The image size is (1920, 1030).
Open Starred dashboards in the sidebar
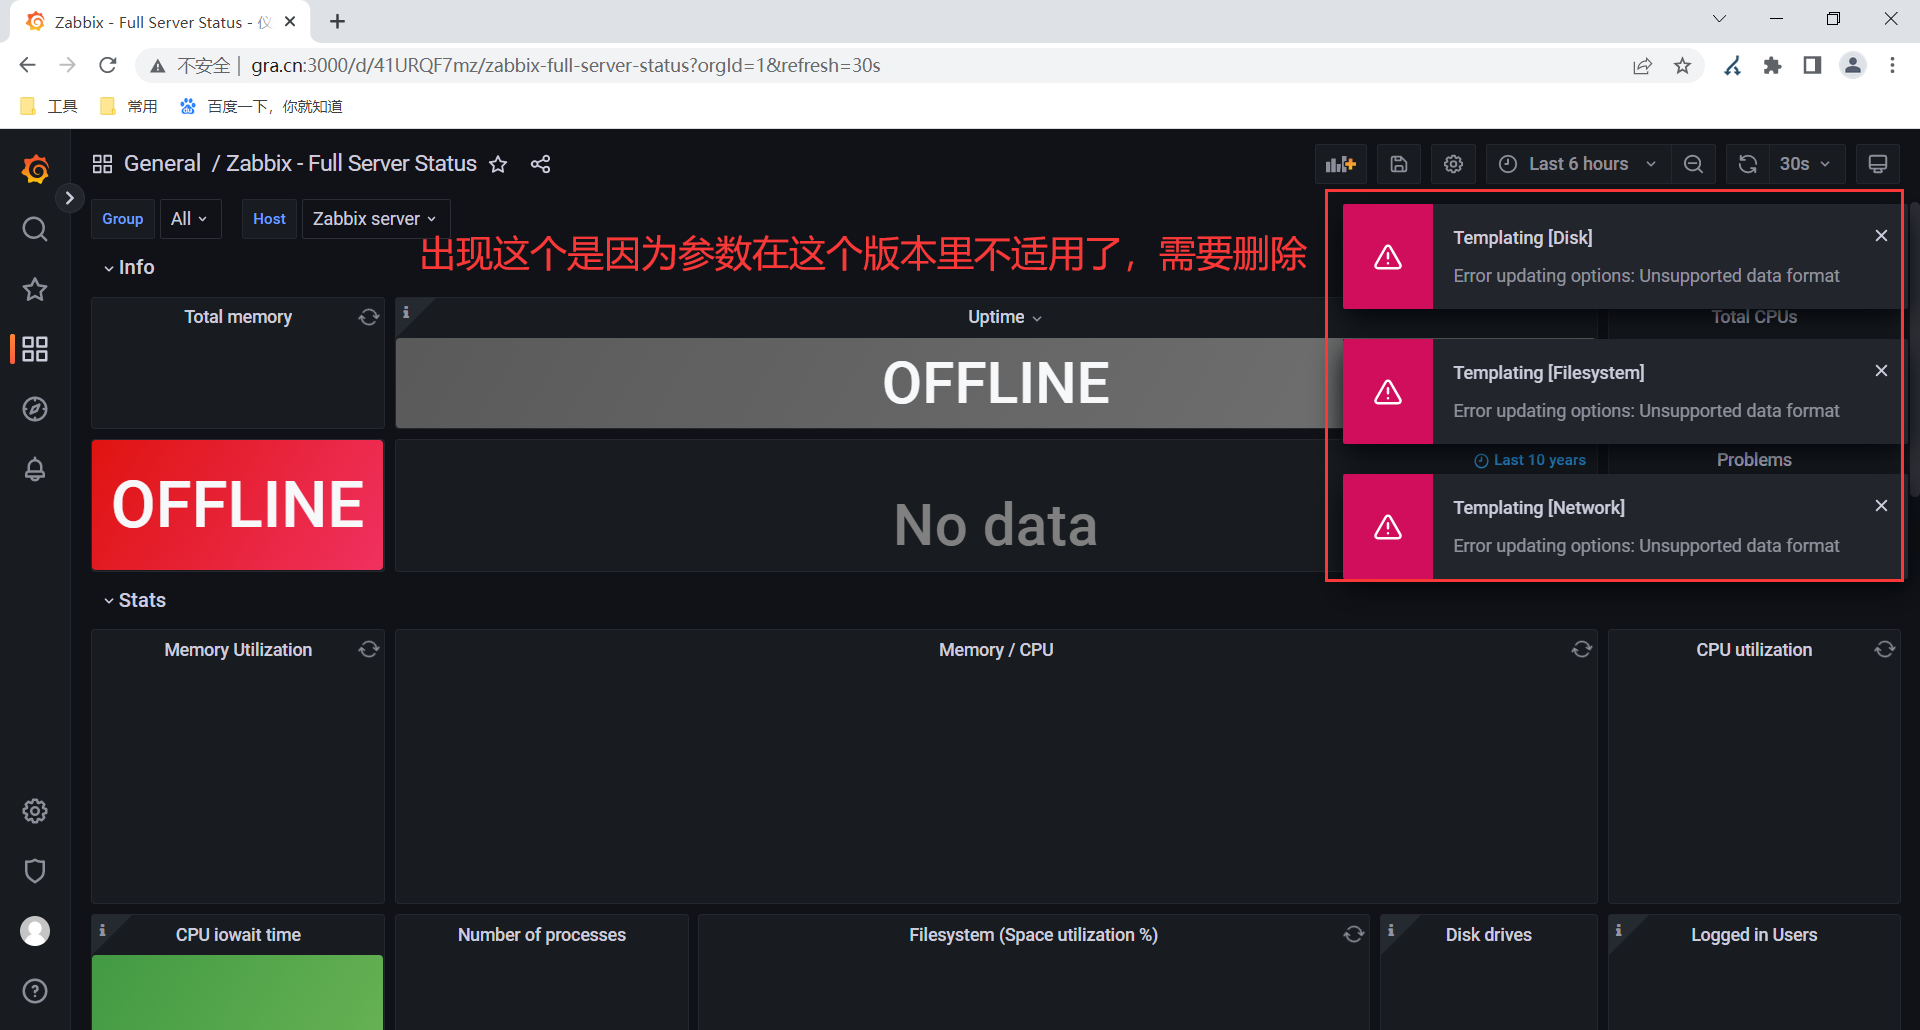[35, 289]
